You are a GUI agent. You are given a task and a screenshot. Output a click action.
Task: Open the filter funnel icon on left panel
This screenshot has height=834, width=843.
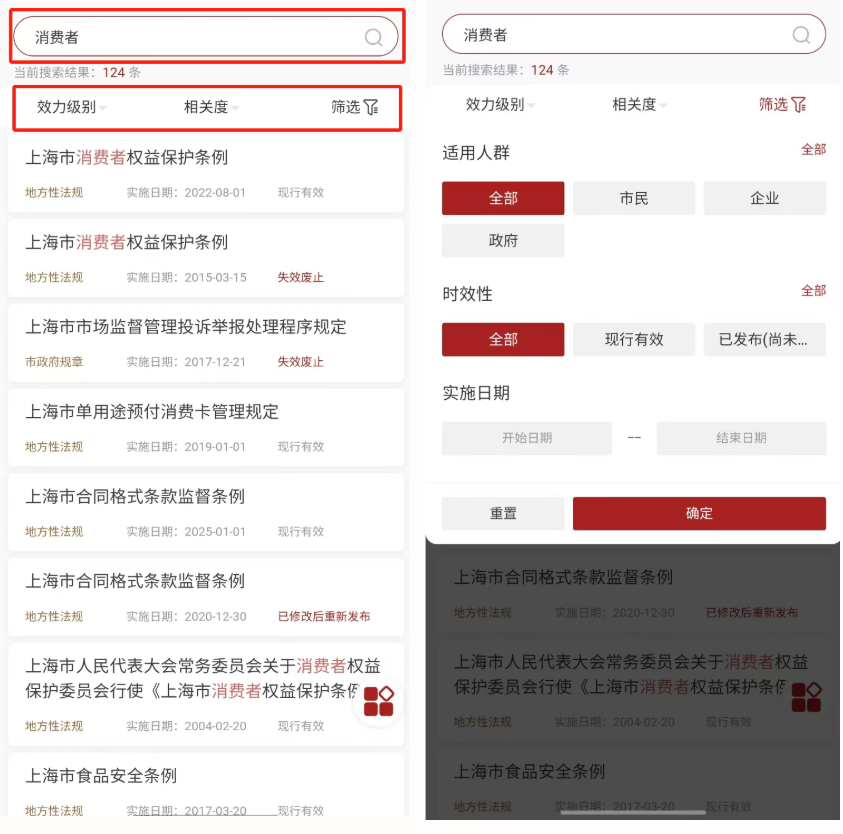pos(371,107)
